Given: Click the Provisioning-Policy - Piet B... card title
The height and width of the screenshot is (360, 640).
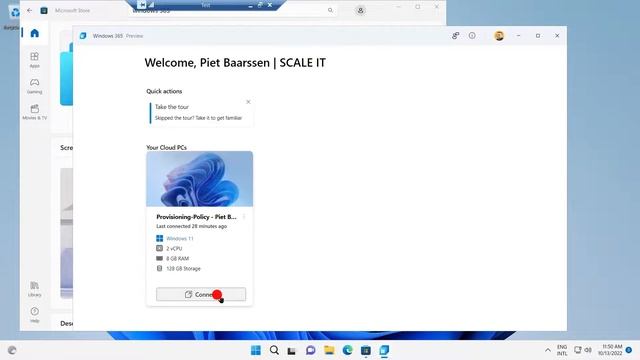Looking at the screenshot, I should pyautogui.click(x=196, y=217).
